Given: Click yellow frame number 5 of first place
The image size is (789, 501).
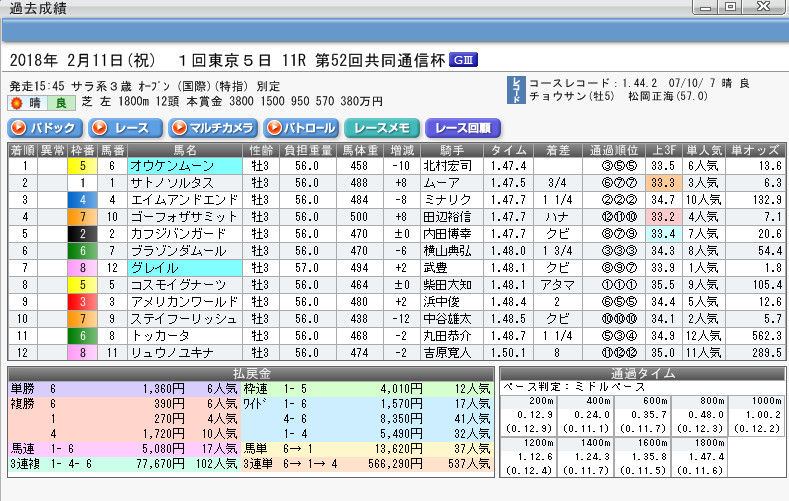Looking at the screenshot, I should [83, 166].
